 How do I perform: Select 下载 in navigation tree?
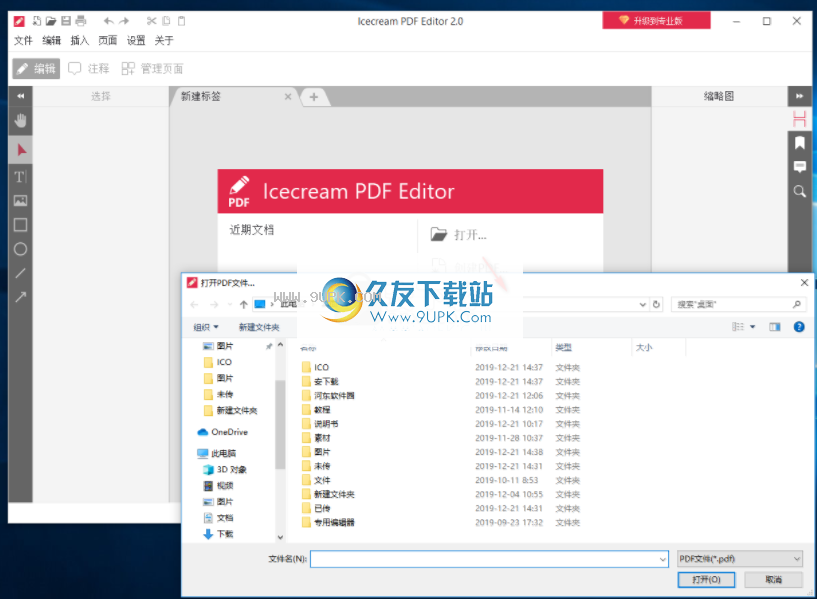[x=219, y=534]
